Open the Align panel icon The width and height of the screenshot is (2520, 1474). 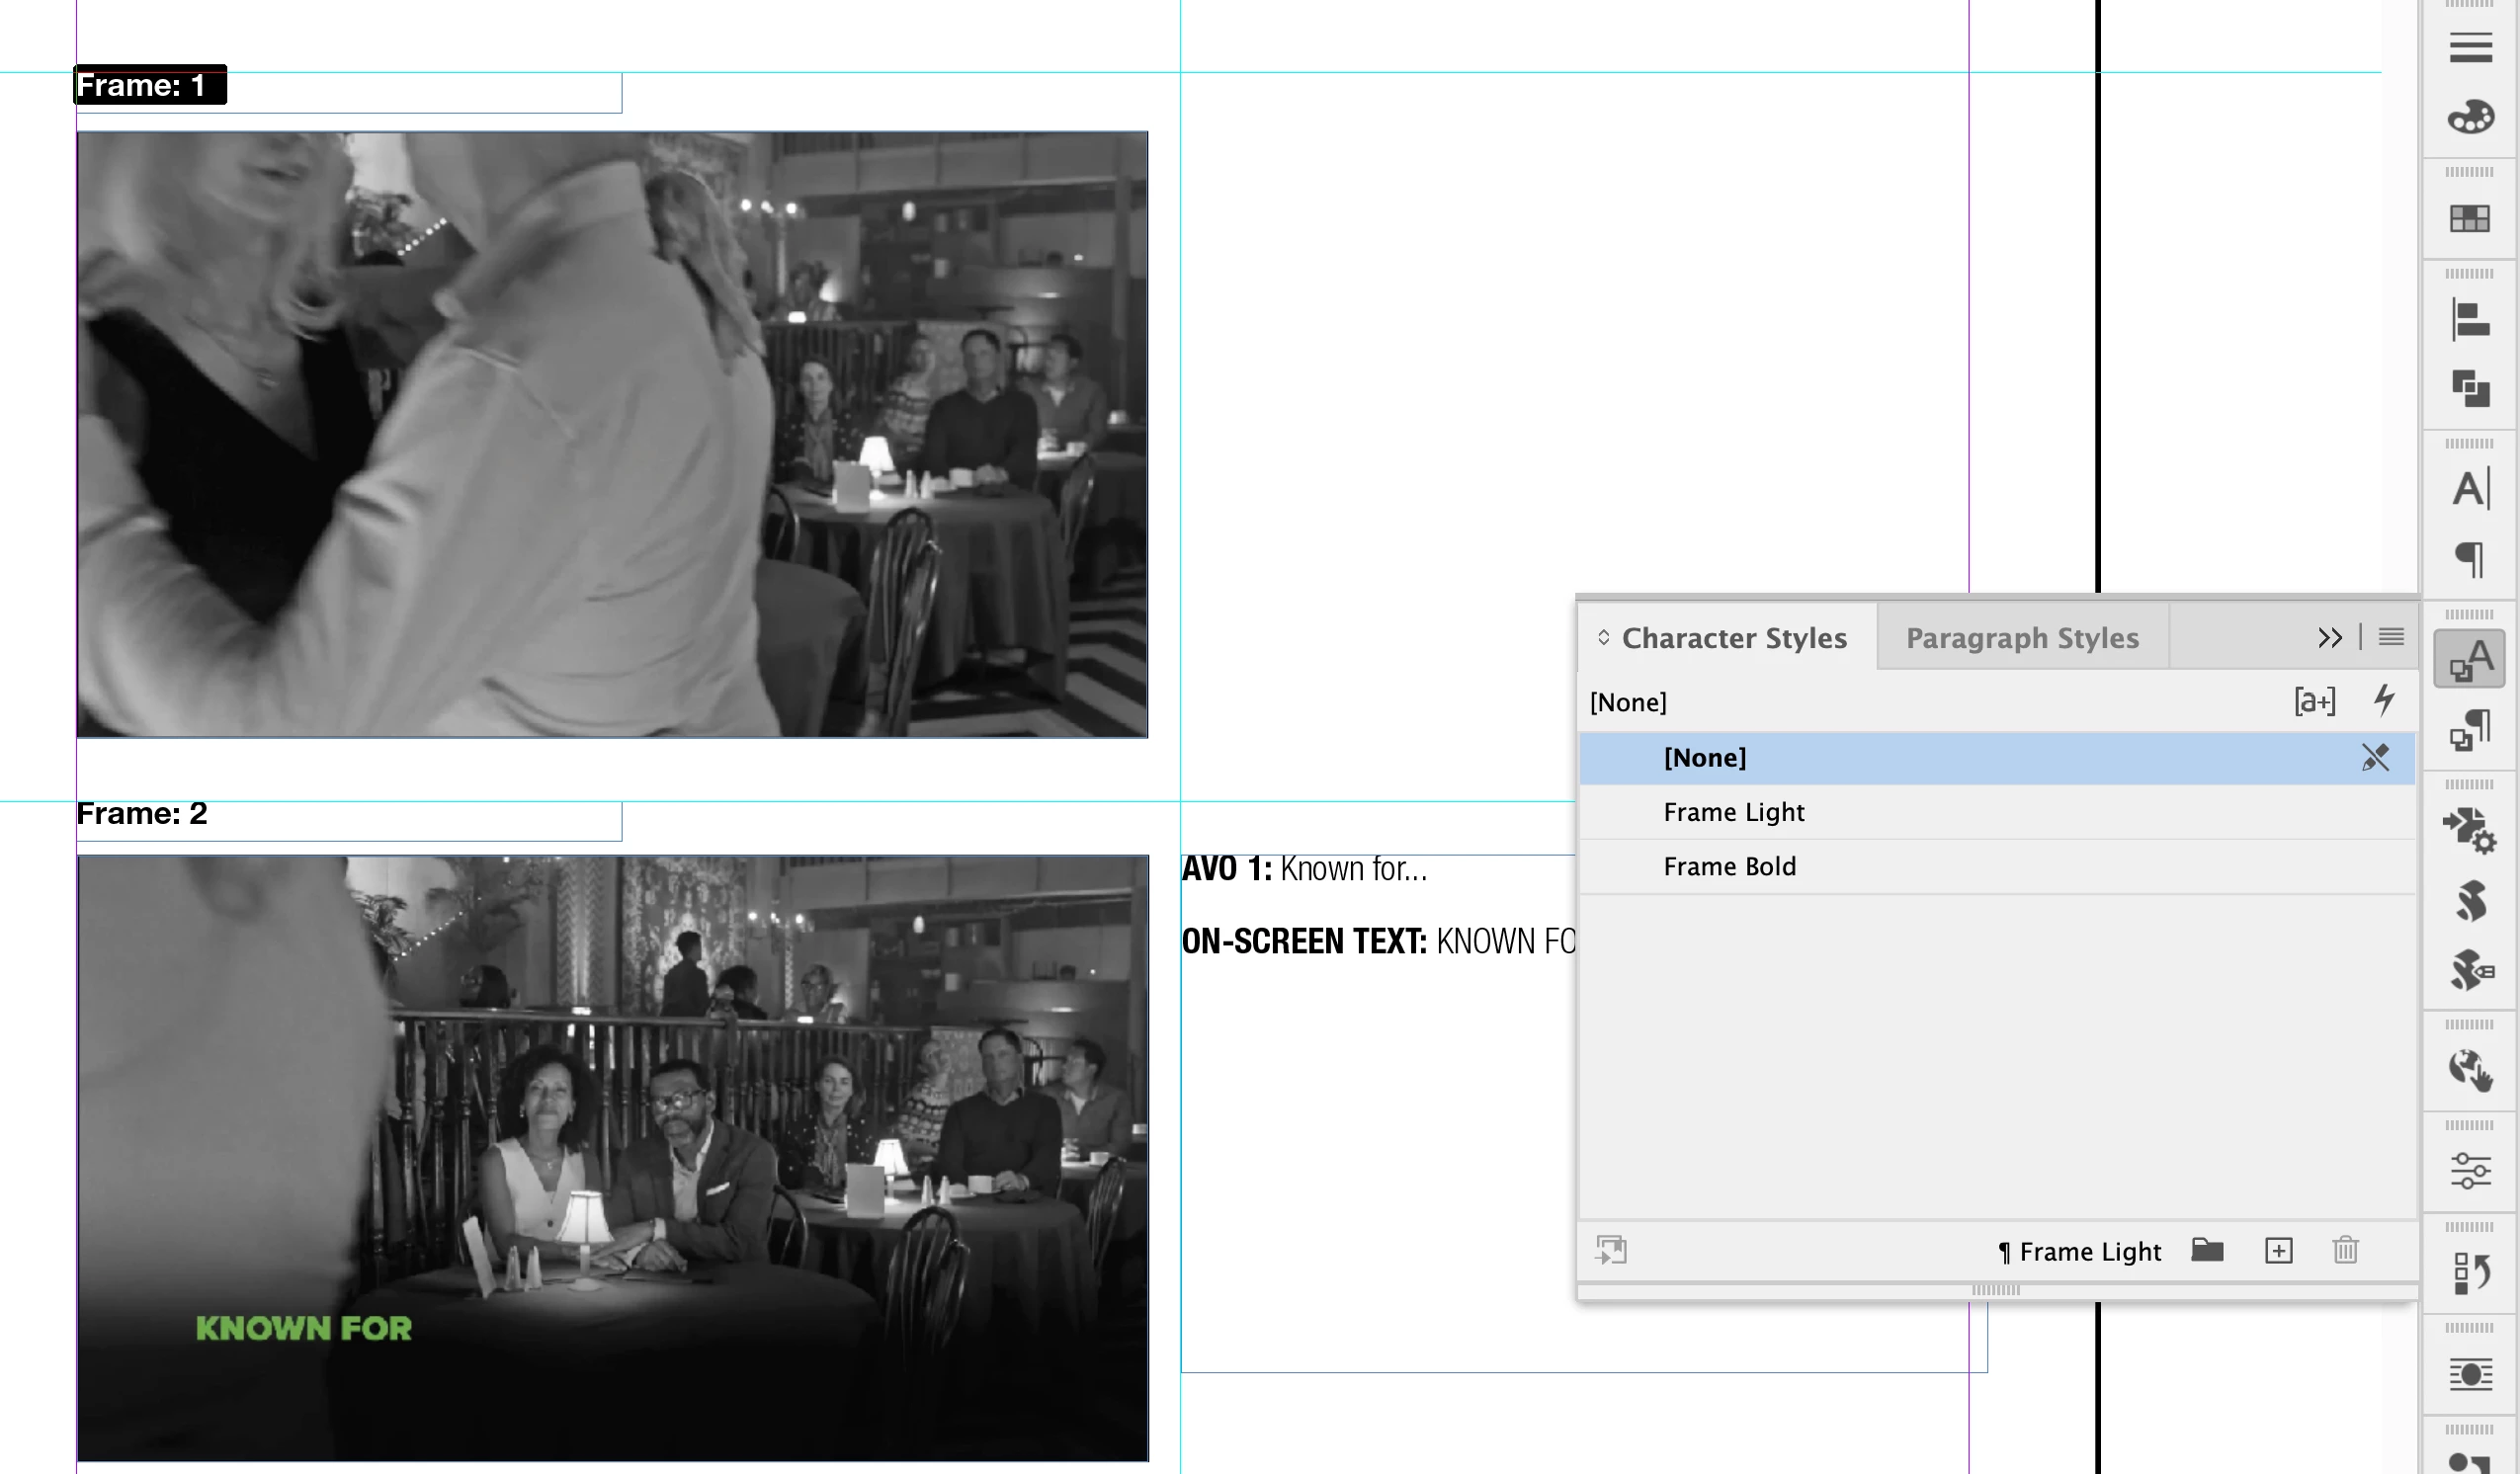coord(2470,320)
